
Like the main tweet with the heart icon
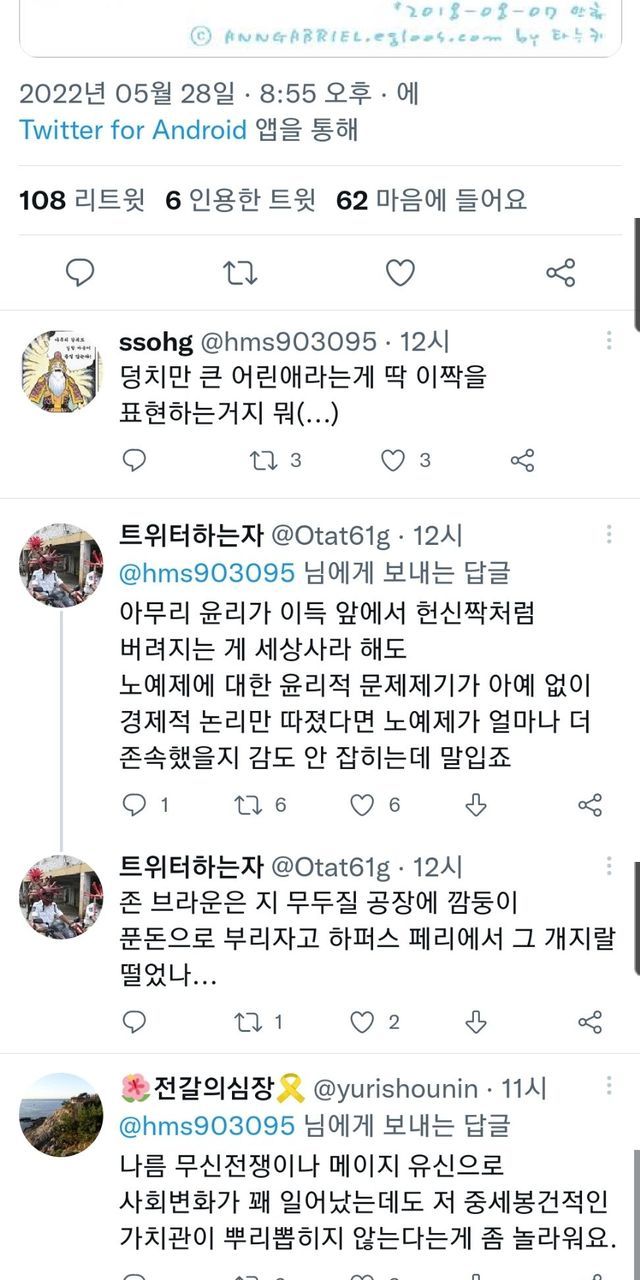(x=400, y=272)
